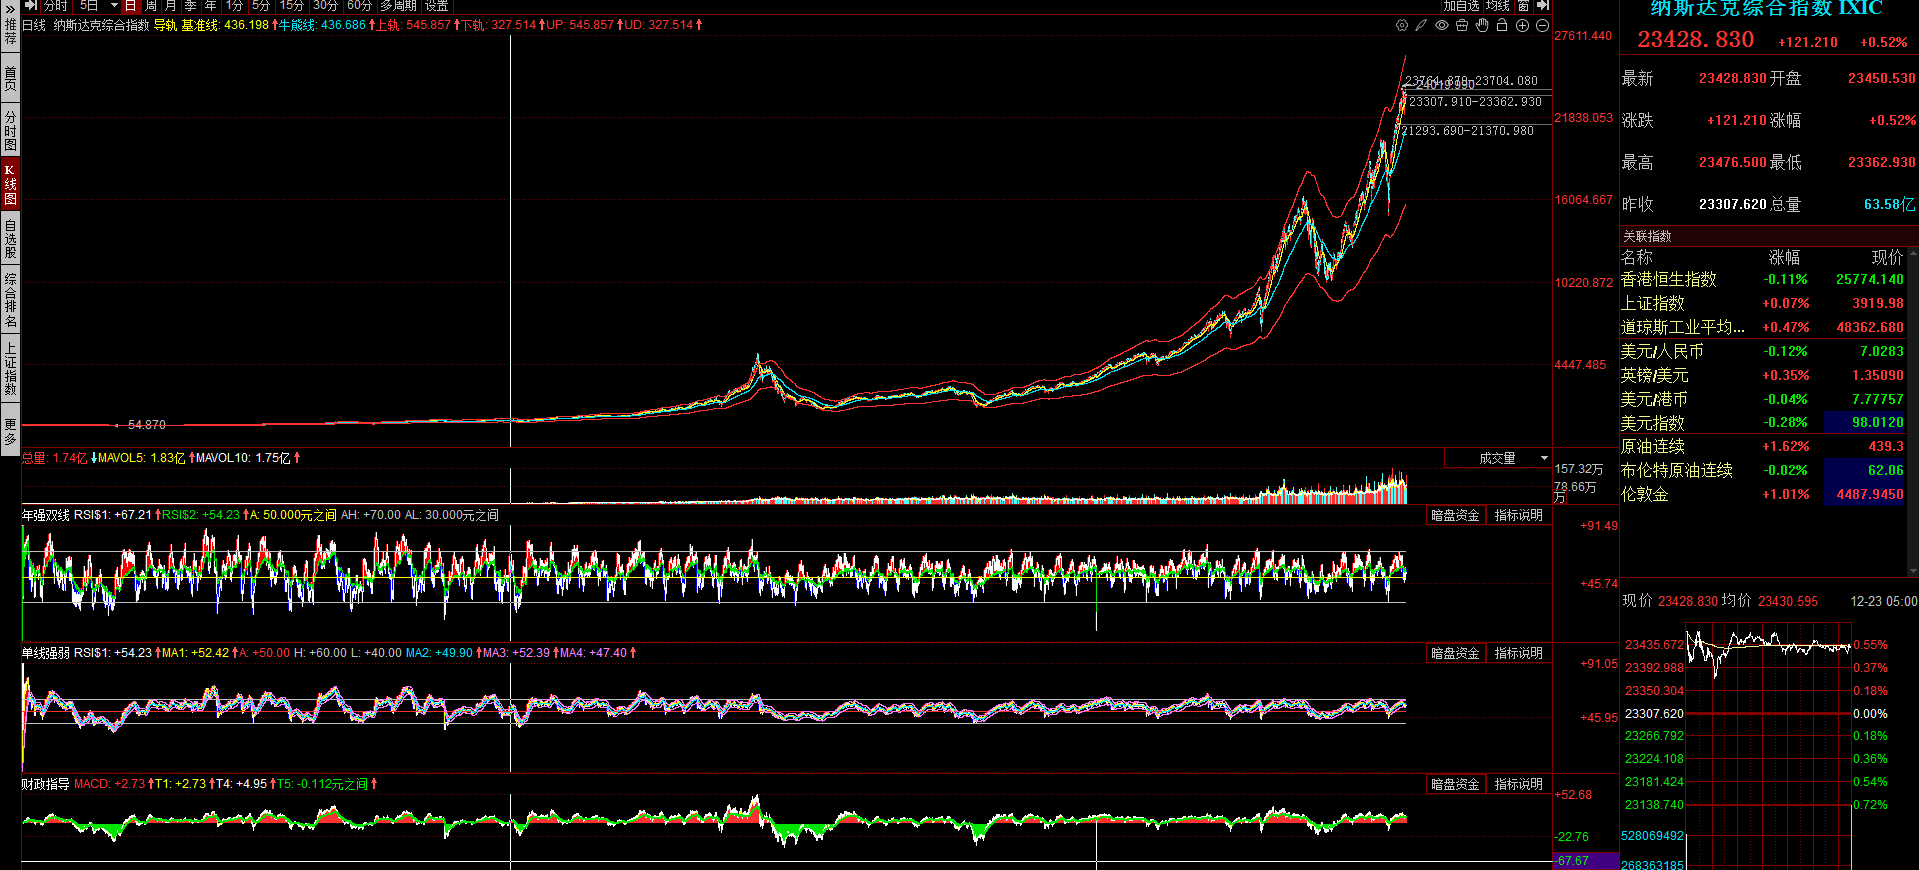Viewport: 1919px width, 870px height.
Task: Select 道琼斯工业平均 row
Action: [1763, 327]
